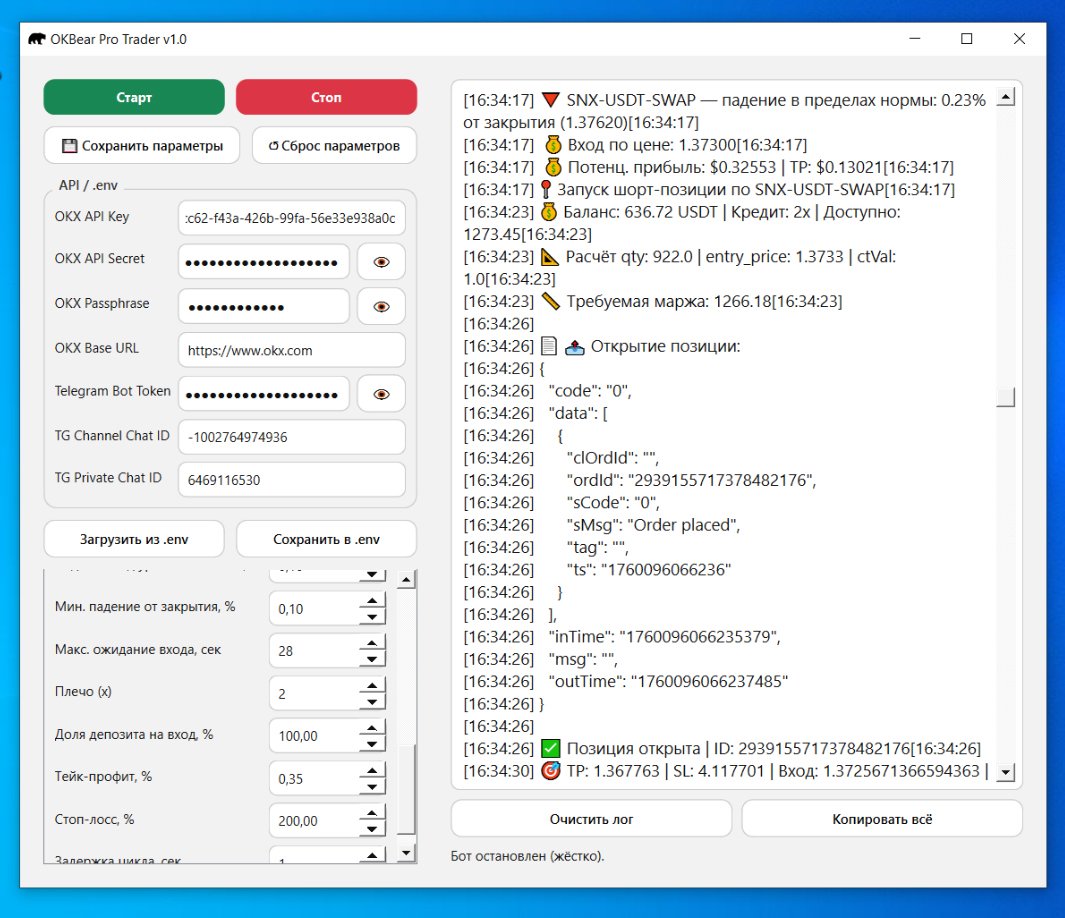Toggle visibility of Telegram Bot Token
Screen dimensions: 1065x918
click(381, 394)
